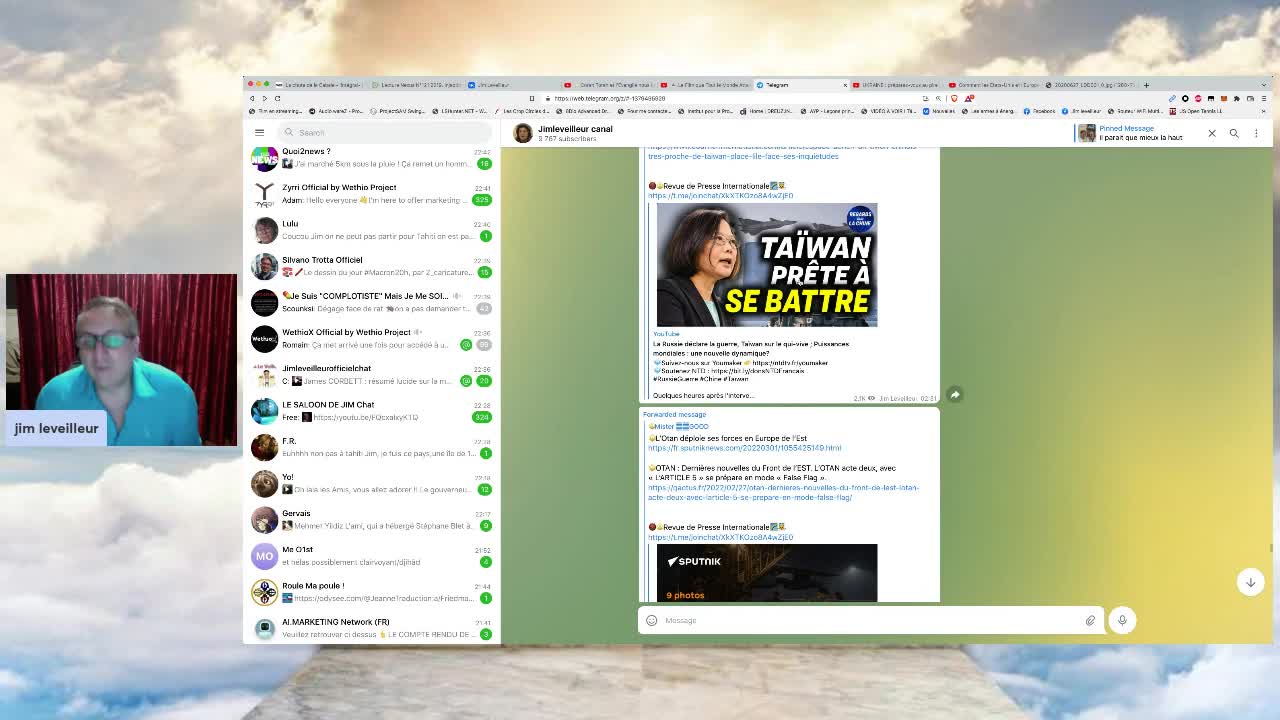Click the 325 unread badge on Zyrri chat

coord(482,200)
